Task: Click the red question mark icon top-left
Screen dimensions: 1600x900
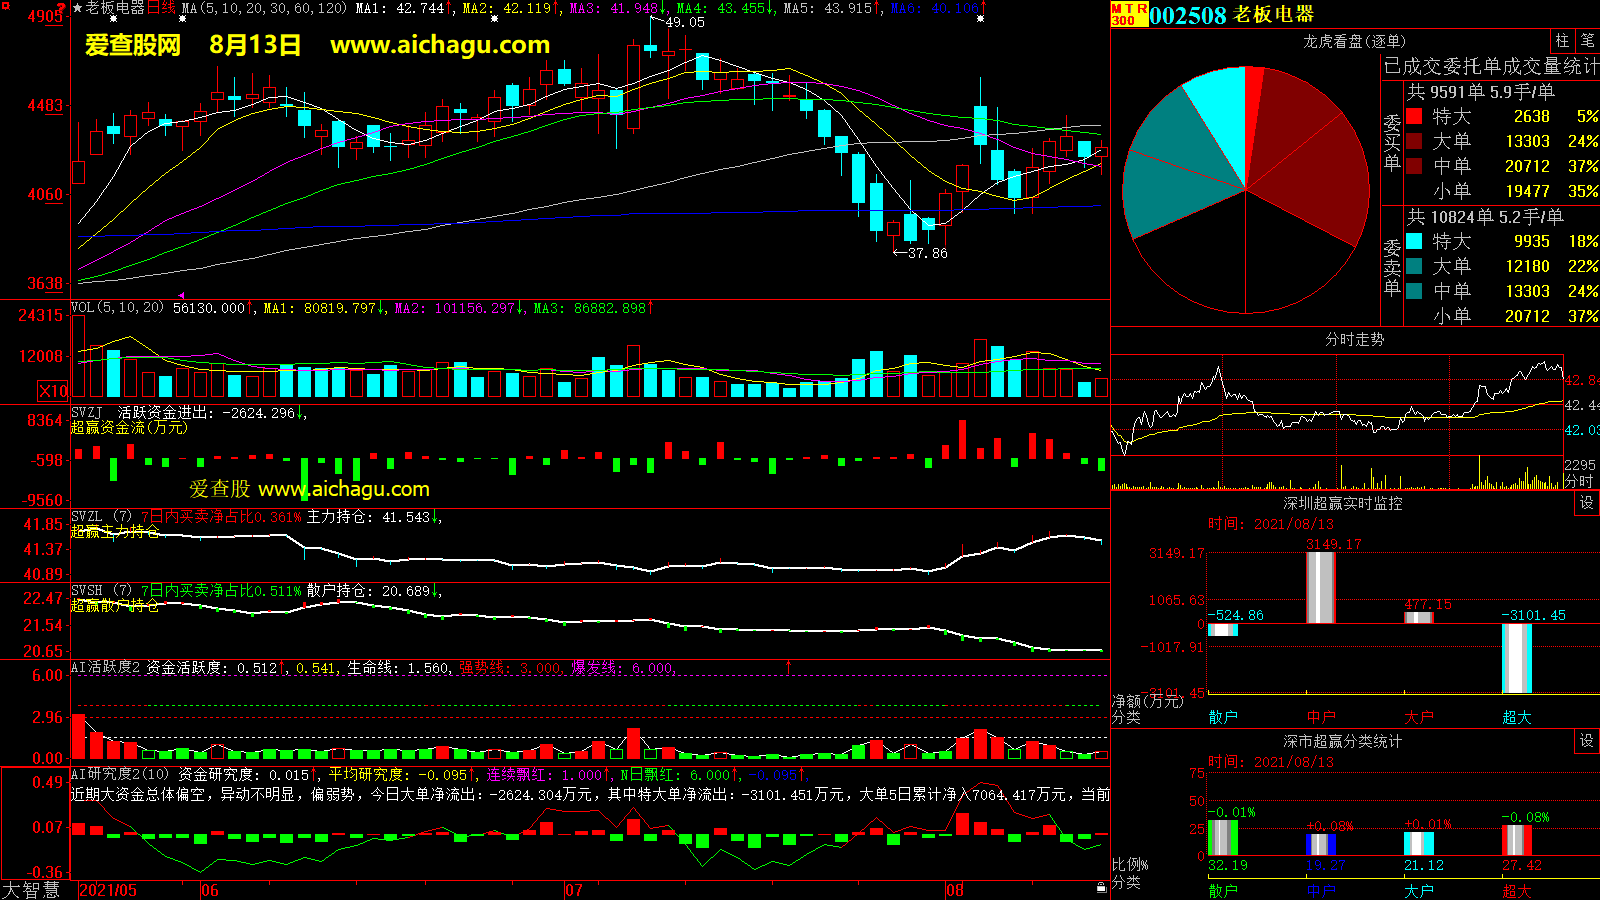Action: tap(61, 9)
